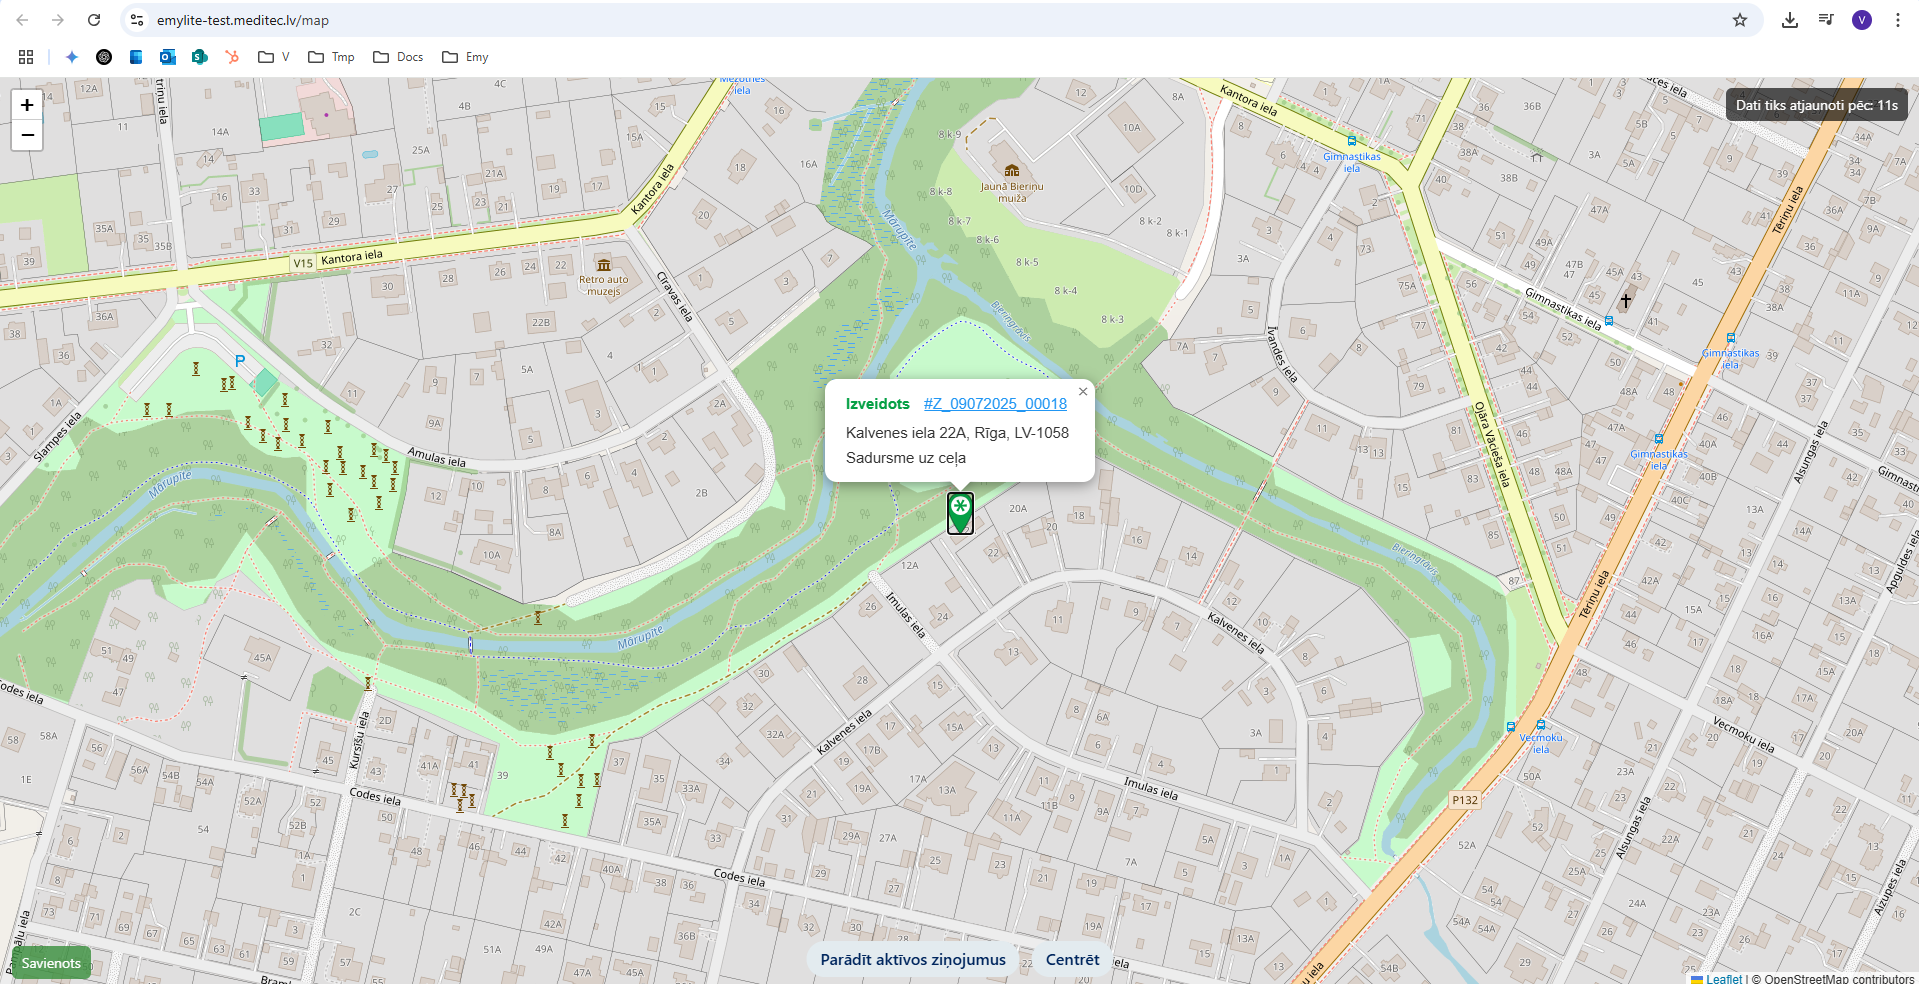Close the incident popup

click(x=1082, y=392)
